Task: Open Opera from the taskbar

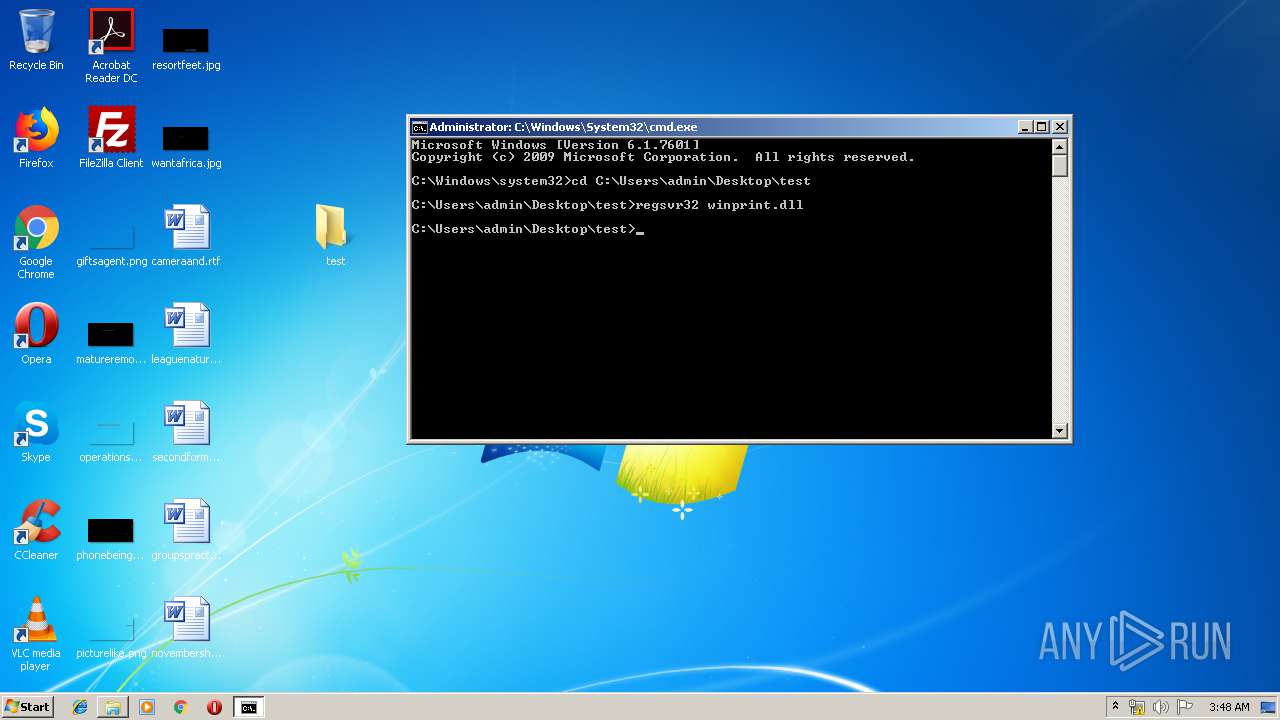Action: [214, 707]
